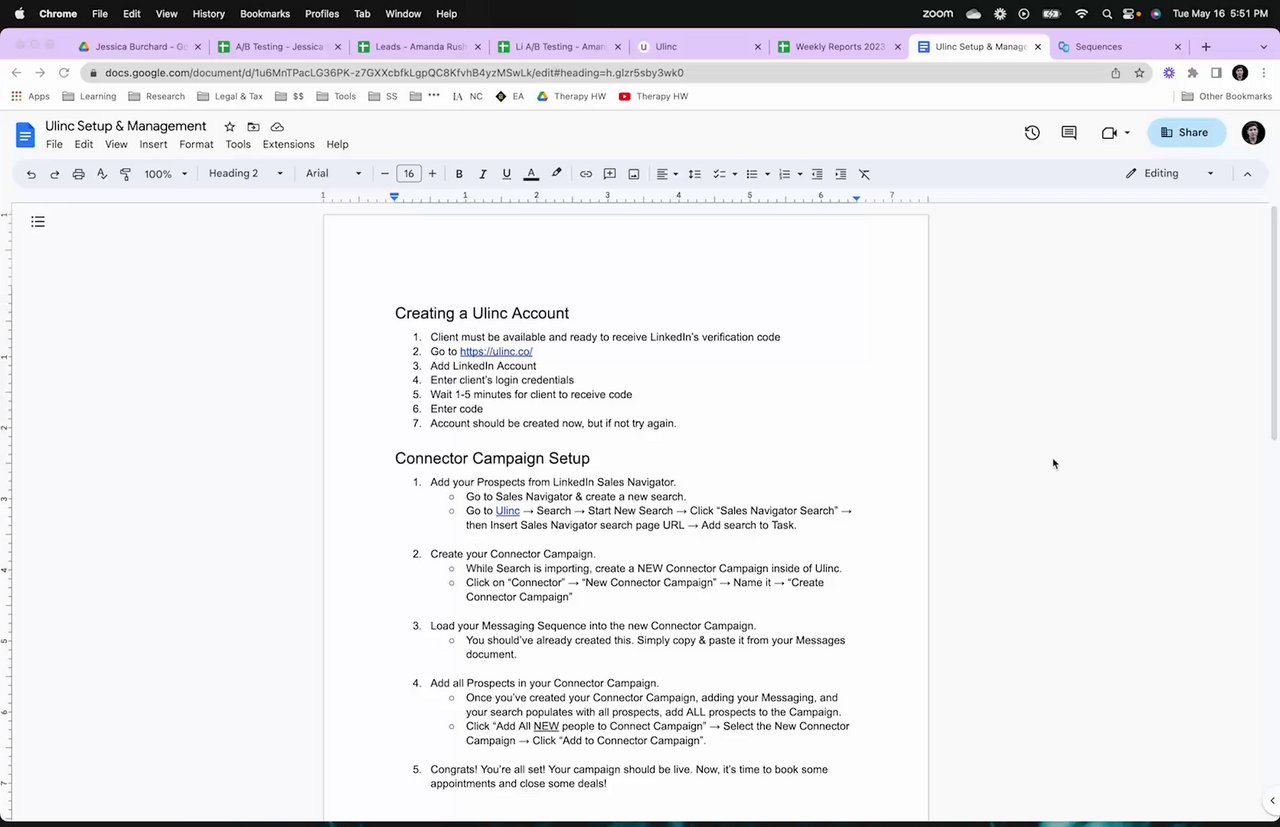Open the zoom level dropdown at 100%
Image resolution: width=1280 pixels, height=827 pixels.
166,174
